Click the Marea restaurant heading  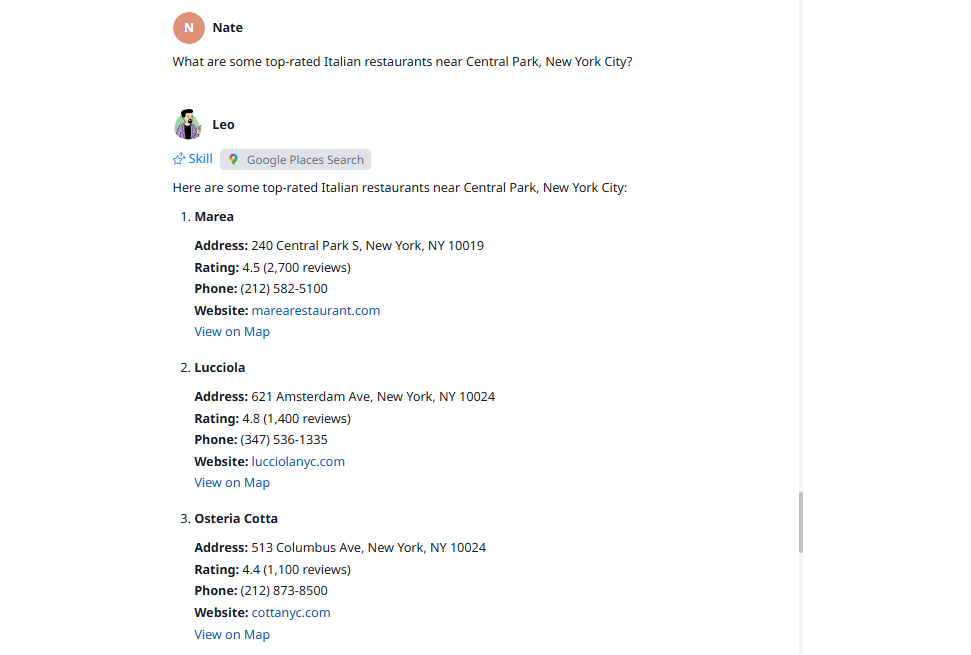(x=214, y=217)
